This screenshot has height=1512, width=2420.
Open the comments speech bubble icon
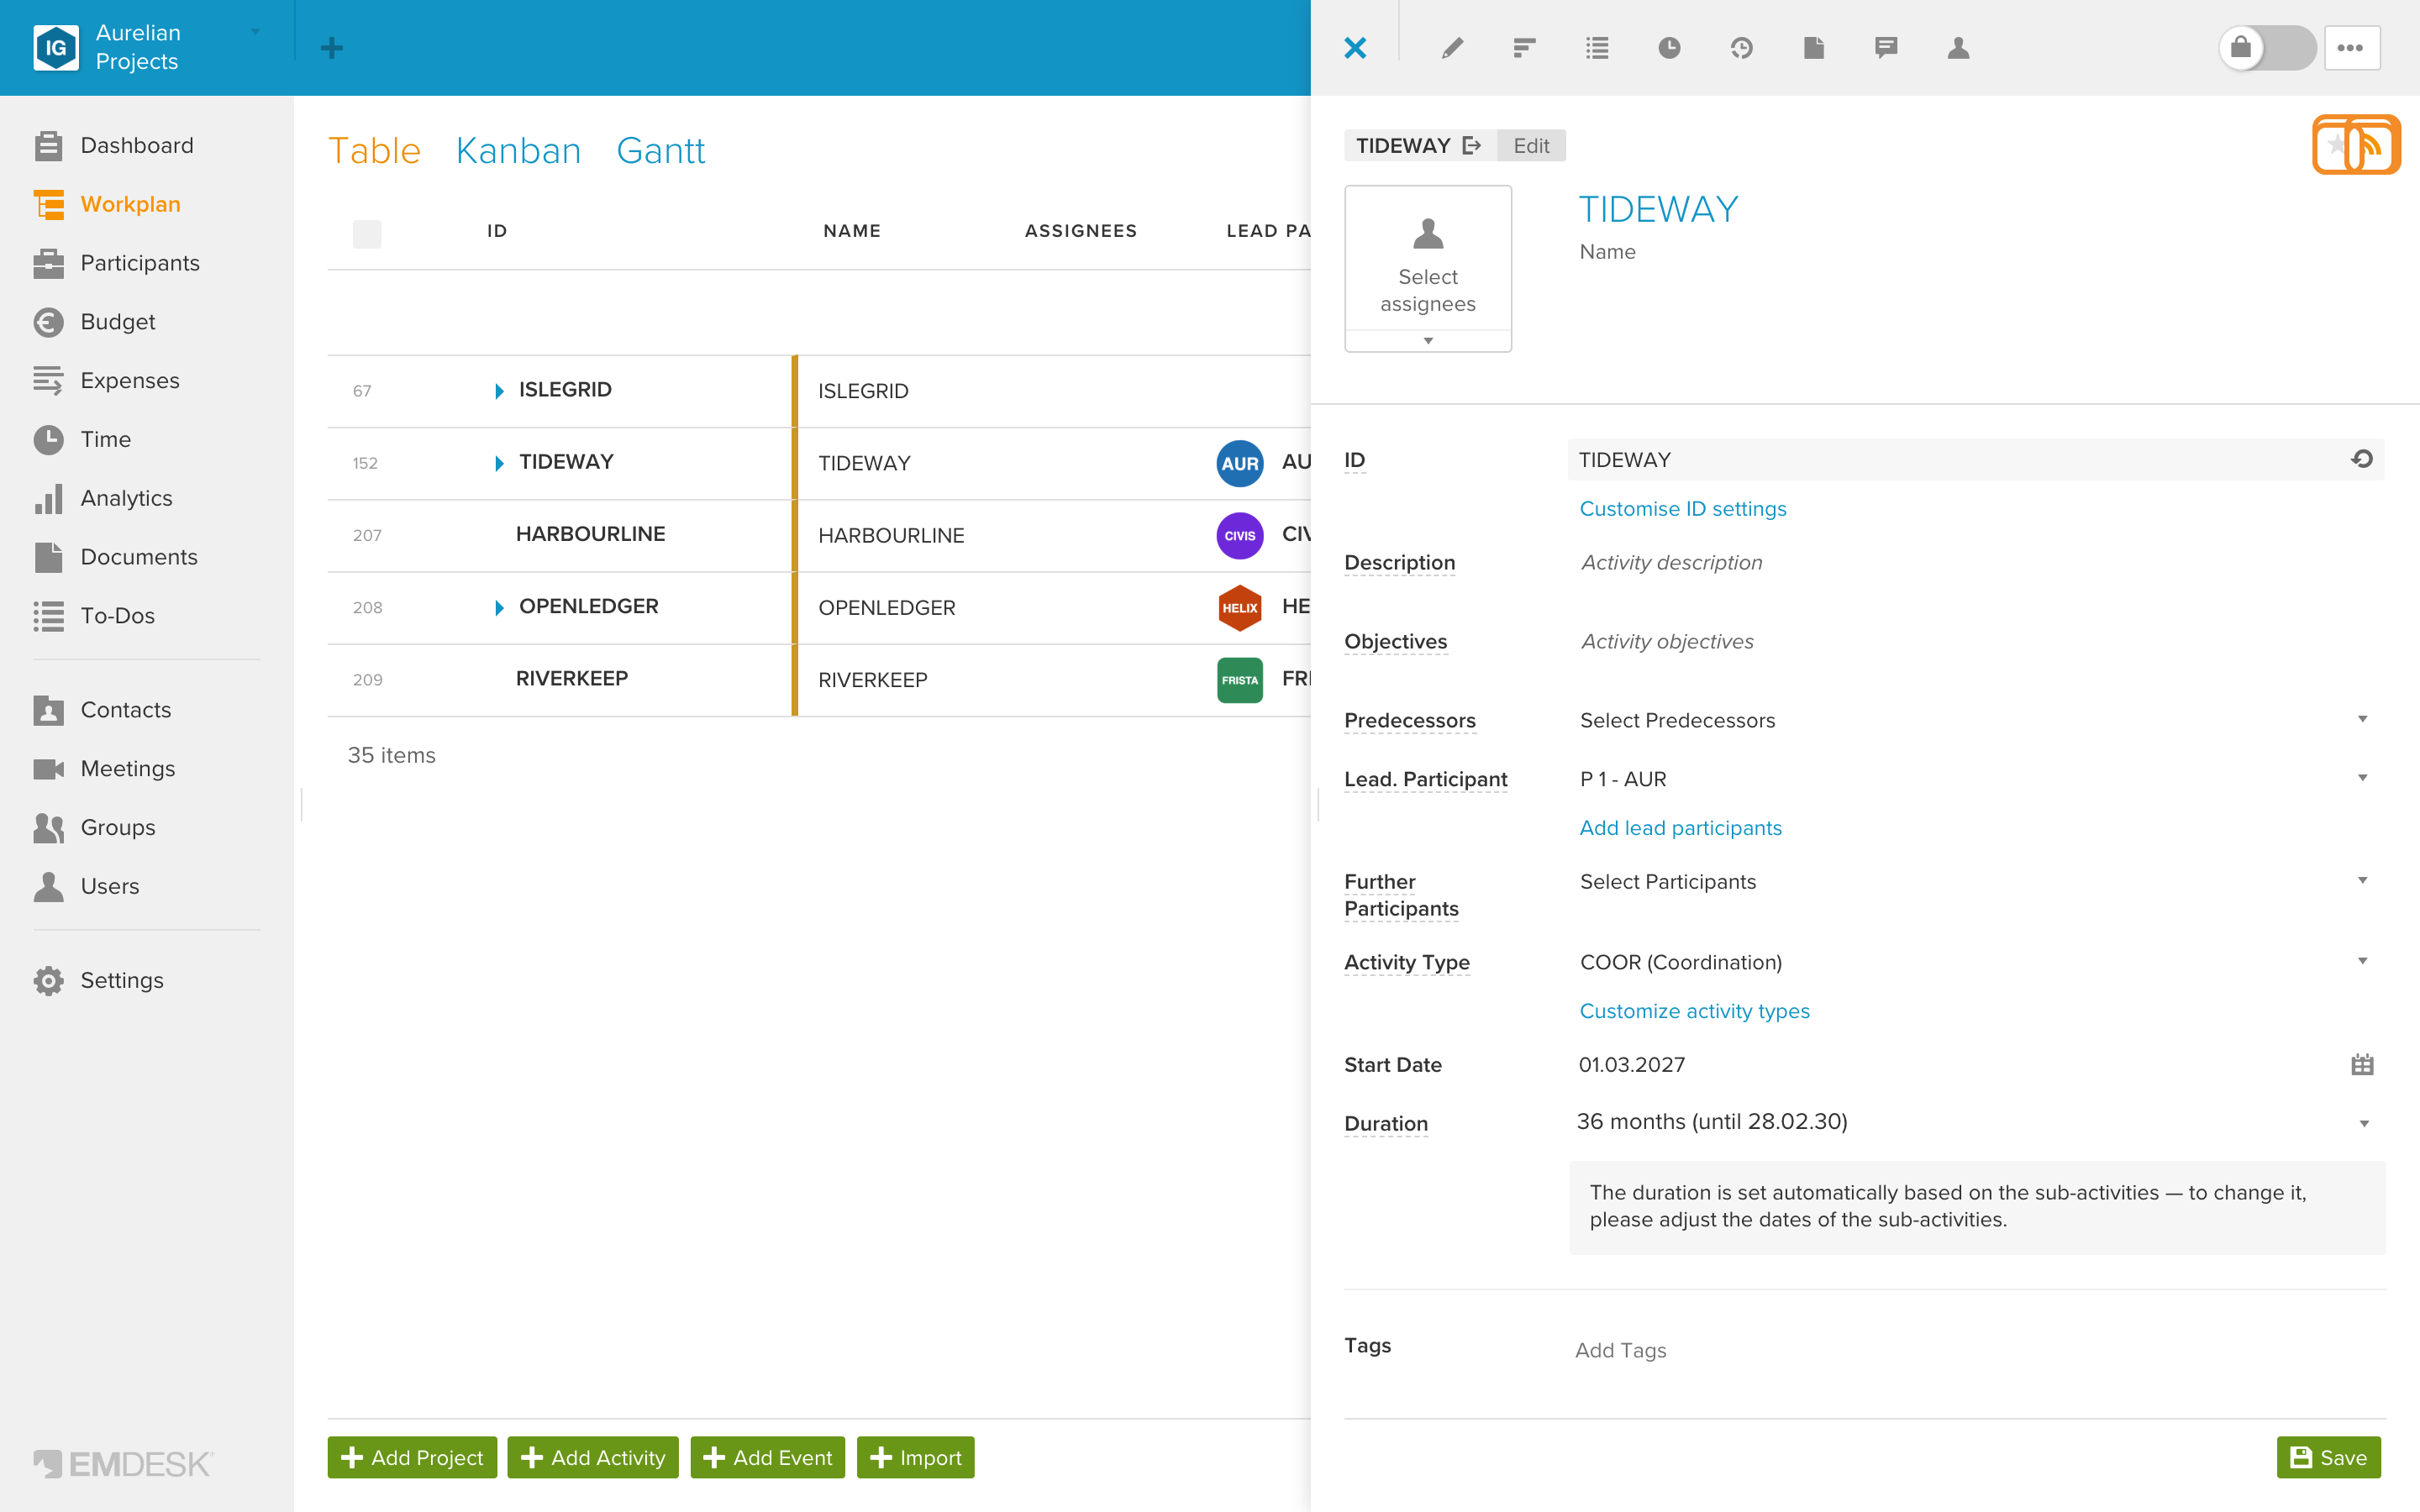(1886, 48)
